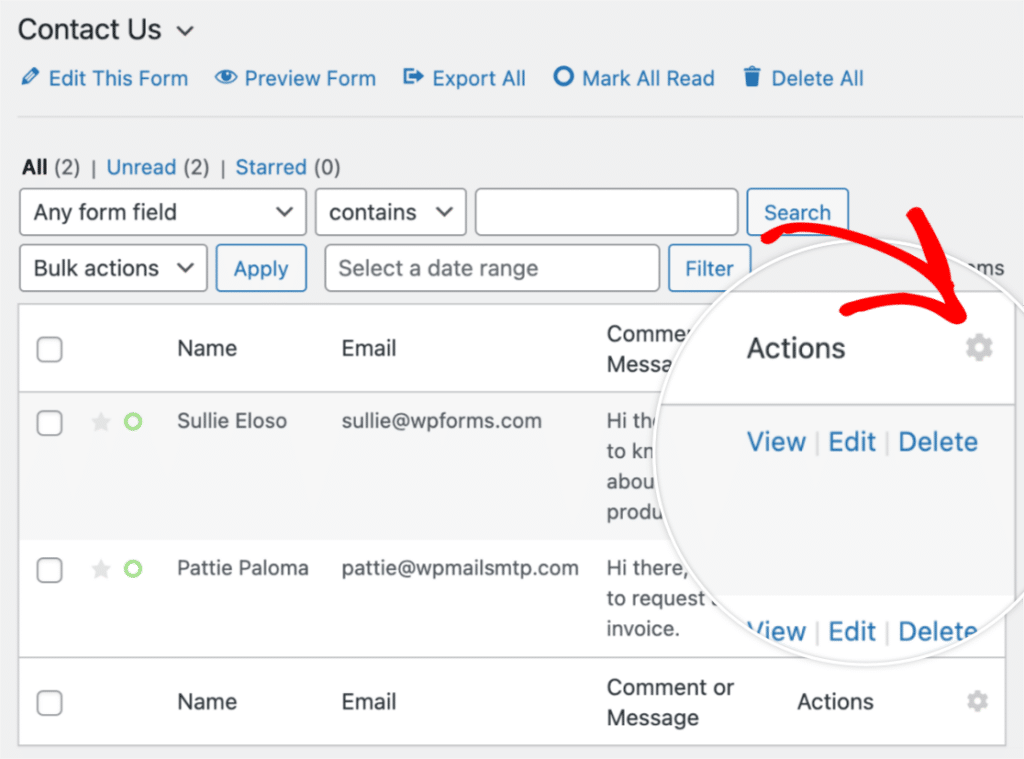
Task: Open the Bulk actions dropdown
Action: [112, 268]
